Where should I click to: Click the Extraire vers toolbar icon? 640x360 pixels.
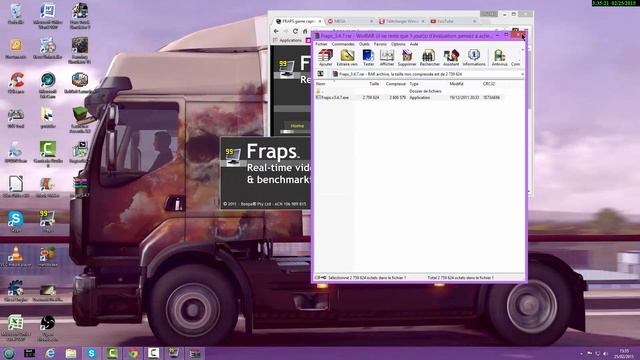[x=347, y=58]
